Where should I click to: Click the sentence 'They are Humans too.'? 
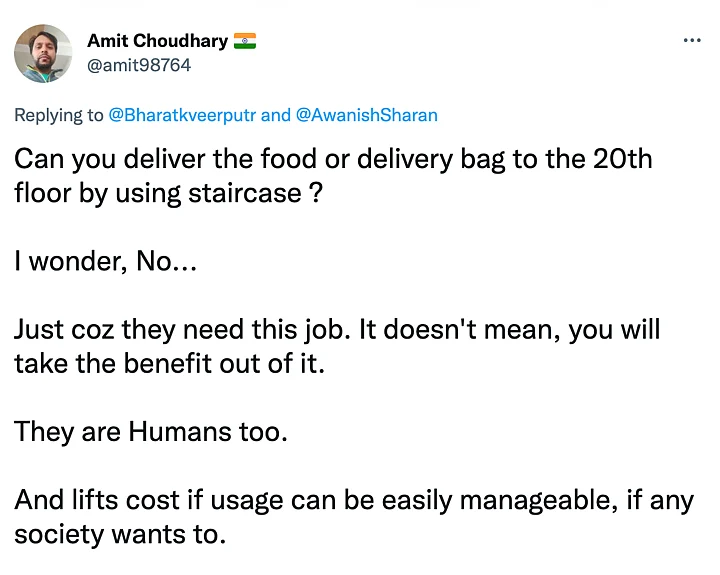(x=151, y=432)
